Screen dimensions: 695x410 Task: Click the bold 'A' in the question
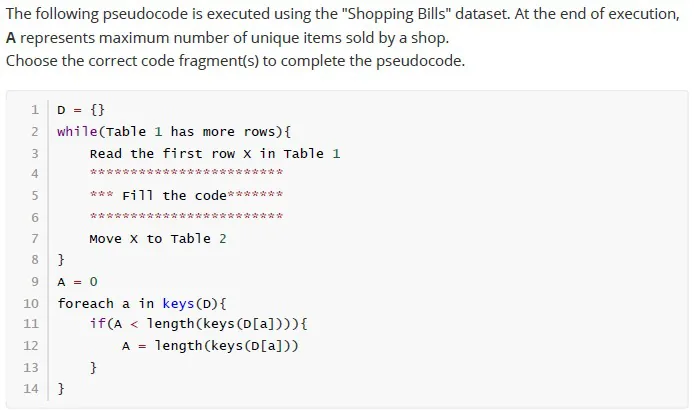11,38
